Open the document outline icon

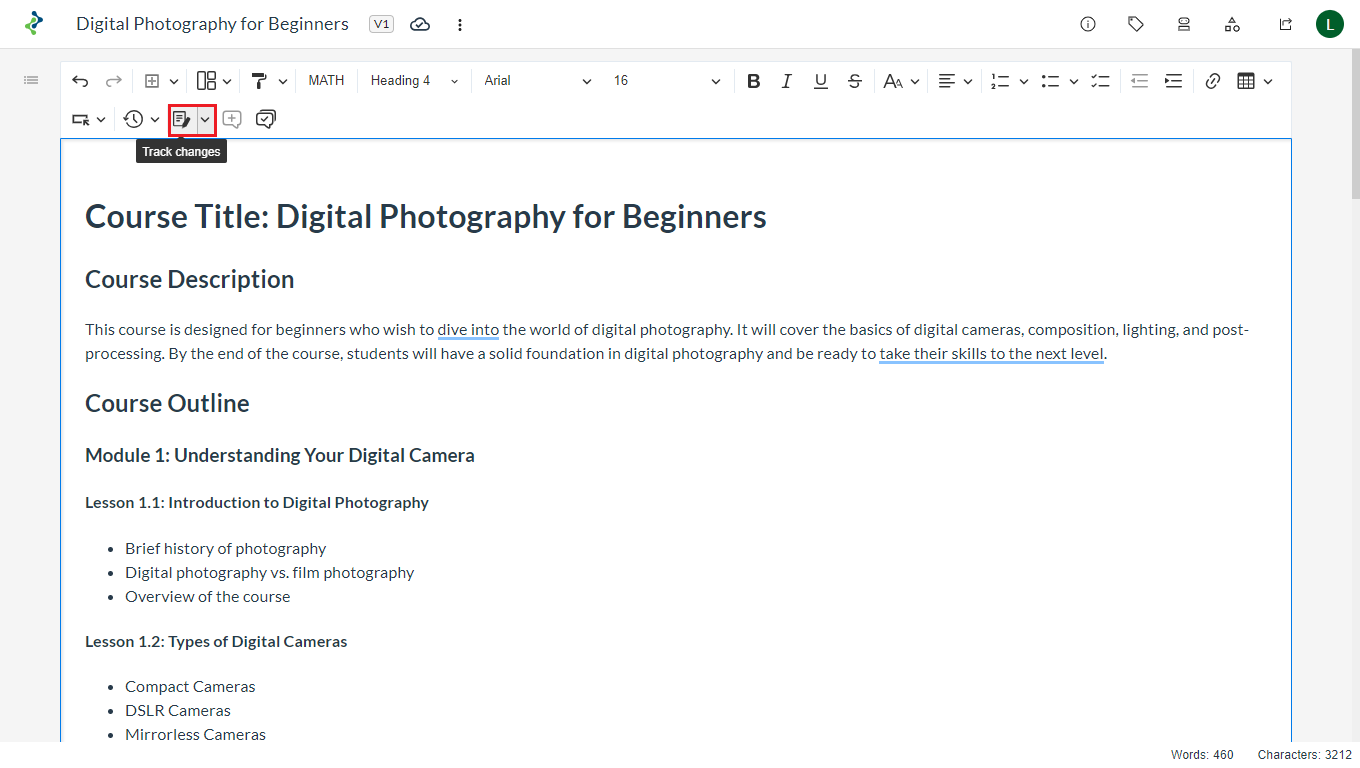coord(31,80)
